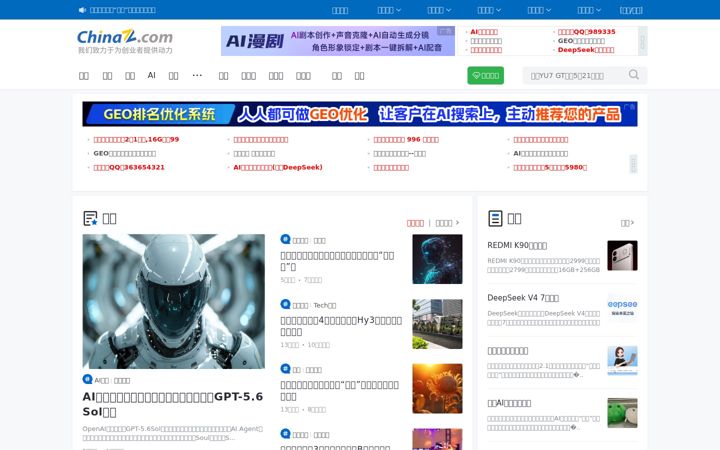Open the GEO排名优化系统 banner ad

coord(360,114)
